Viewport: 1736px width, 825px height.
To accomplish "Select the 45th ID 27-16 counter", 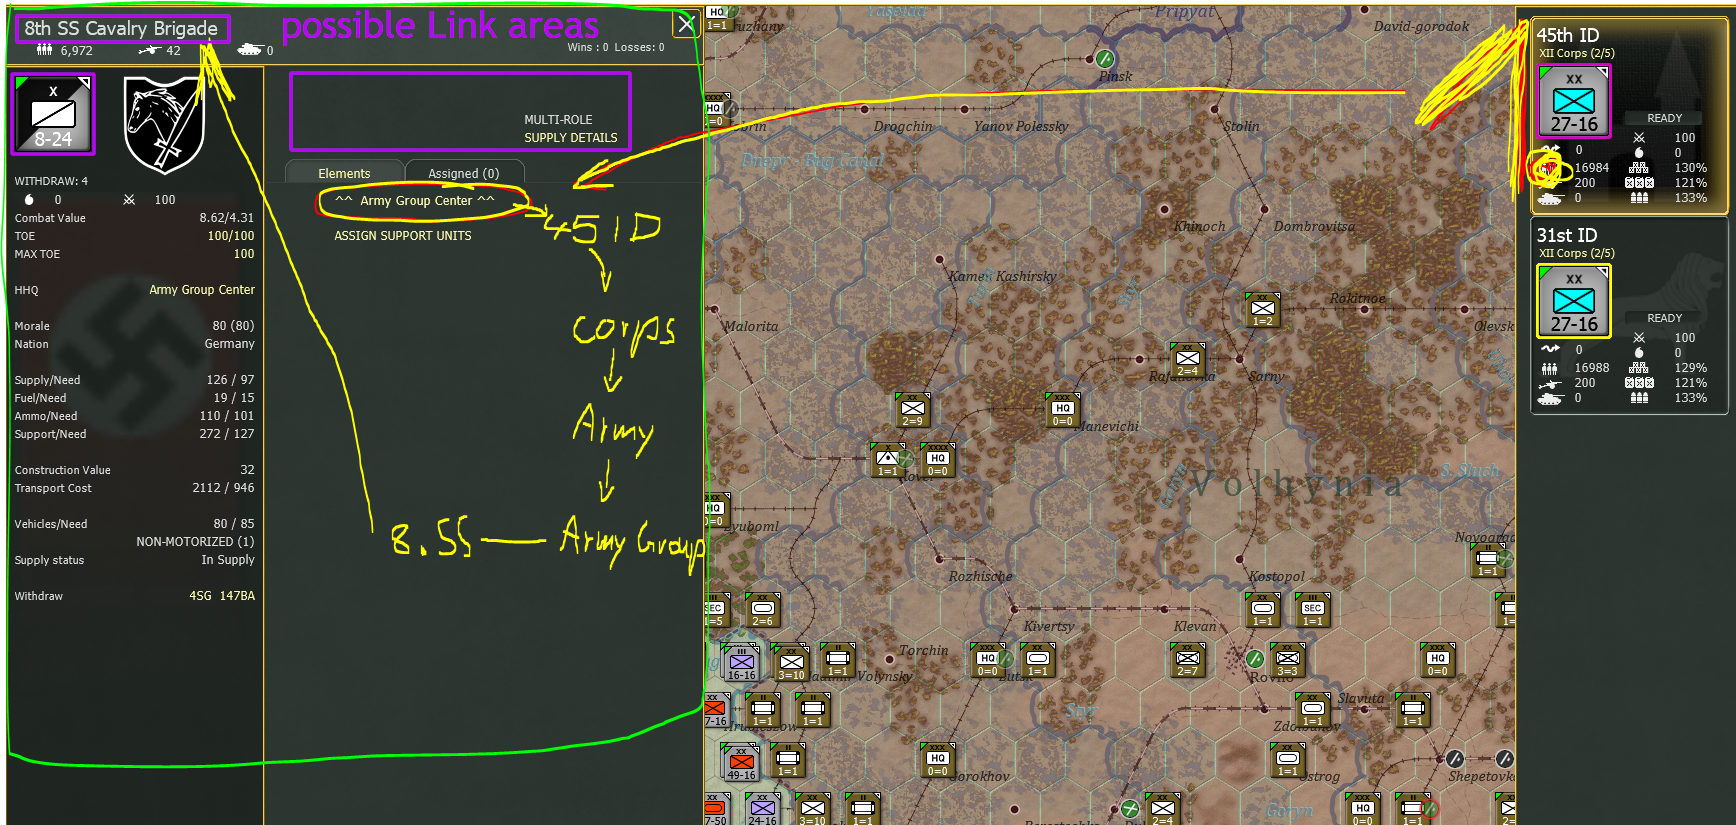I will point(1574,101).
